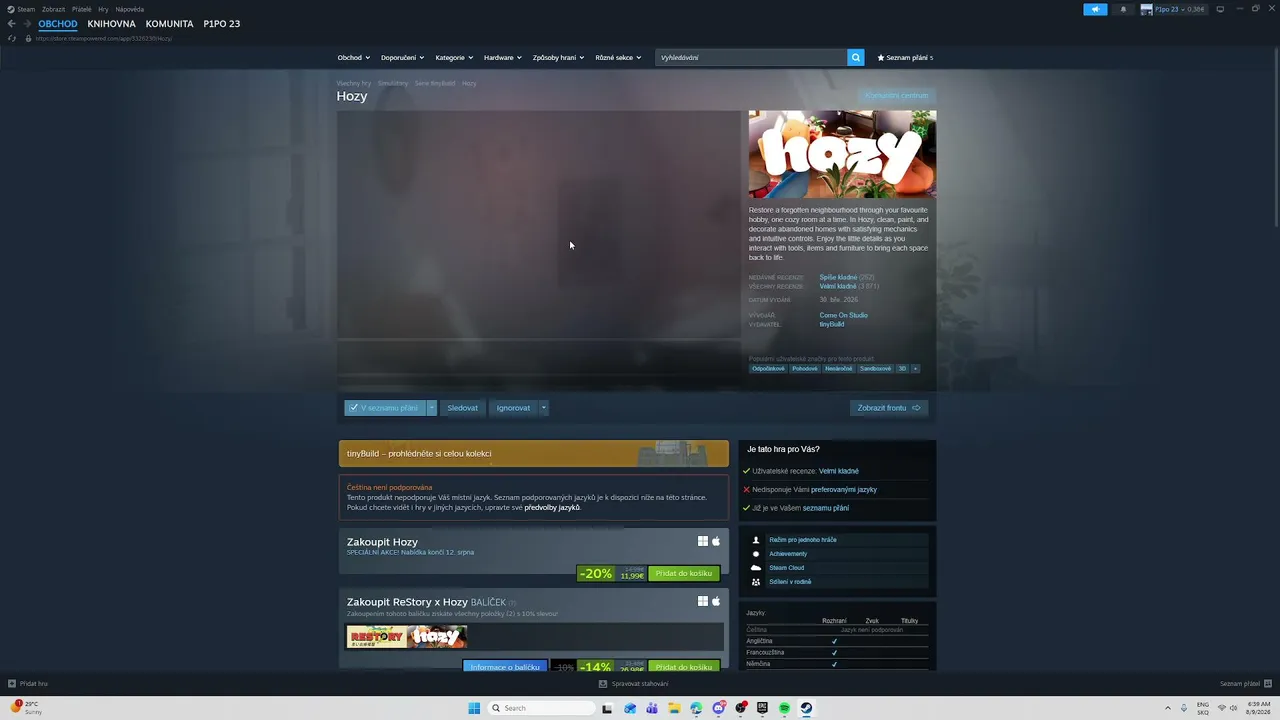Expand the Doporučení dropdown
This screenshot has width=1280, height=720.
pos(403,57)
